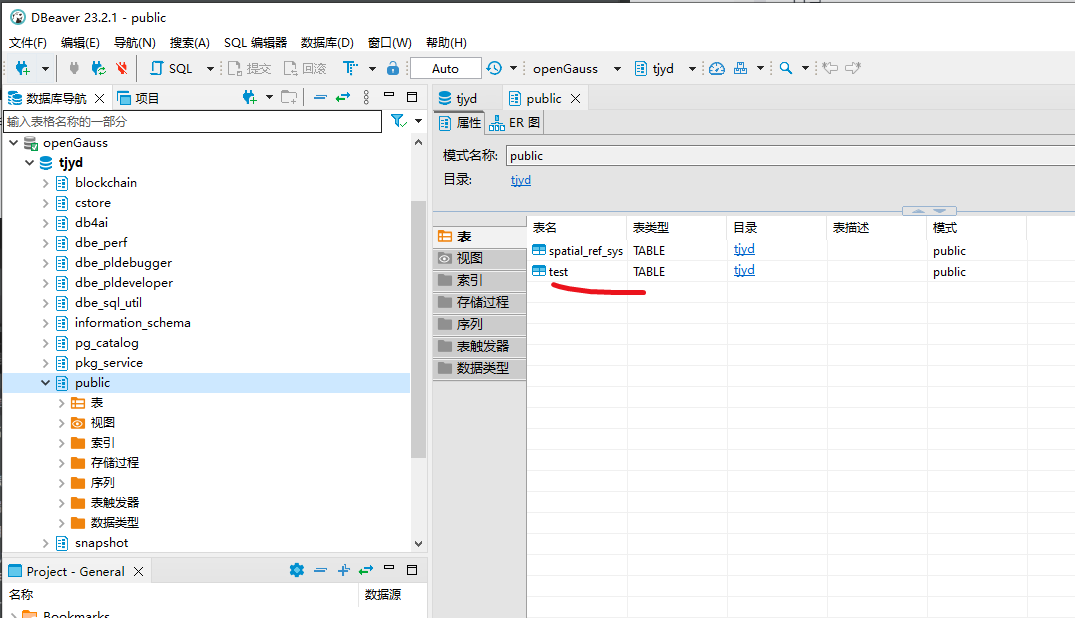This screenshot has width=1075, height=618.
Task: Toggle Auto commit mode
Action: pos(445,68)
